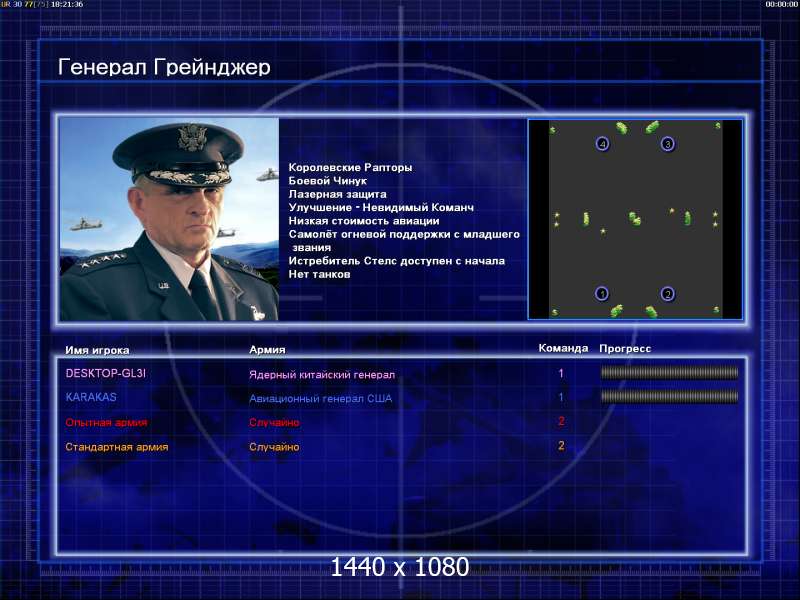Click the green supply pile at the minimap center
This screenshot has height=600, width=800.
[x=635, y=218]
